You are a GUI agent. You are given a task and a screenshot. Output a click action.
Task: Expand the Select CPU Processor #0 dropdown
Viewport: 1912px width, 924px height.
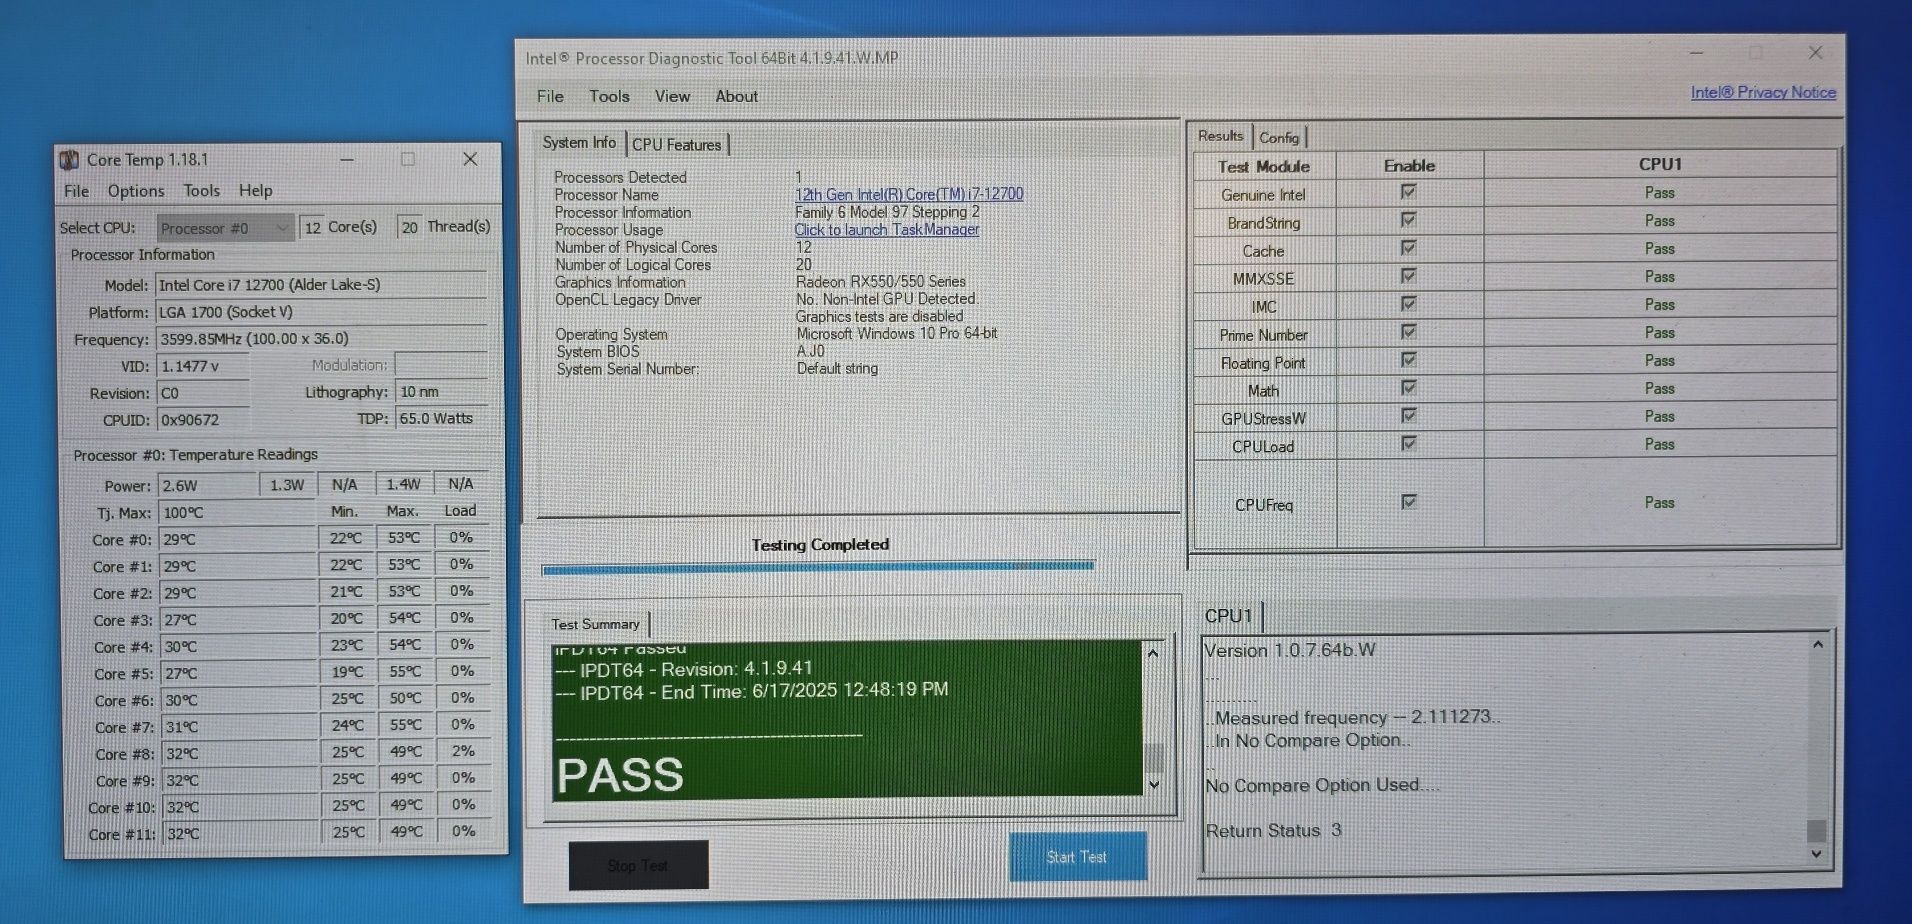[225, 228]
